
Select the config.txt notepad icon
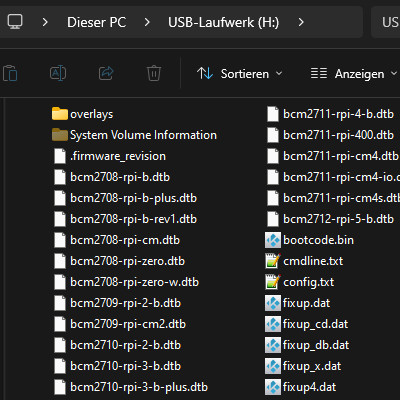pyautogui.click(x=273, y=282)
